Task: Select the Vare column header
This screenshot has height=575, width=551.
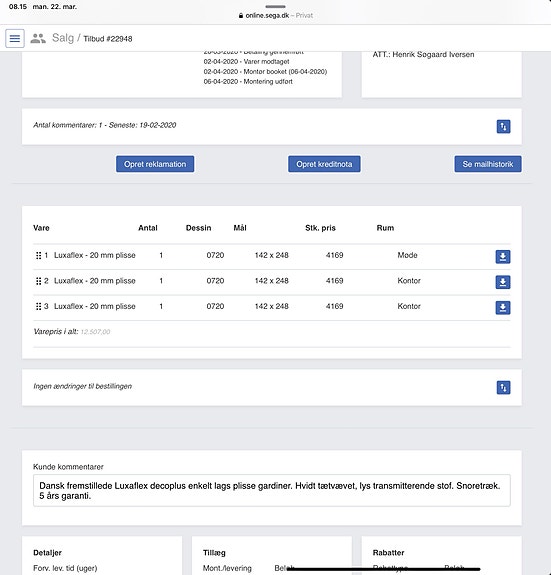Action: click(x=41, y=228)
